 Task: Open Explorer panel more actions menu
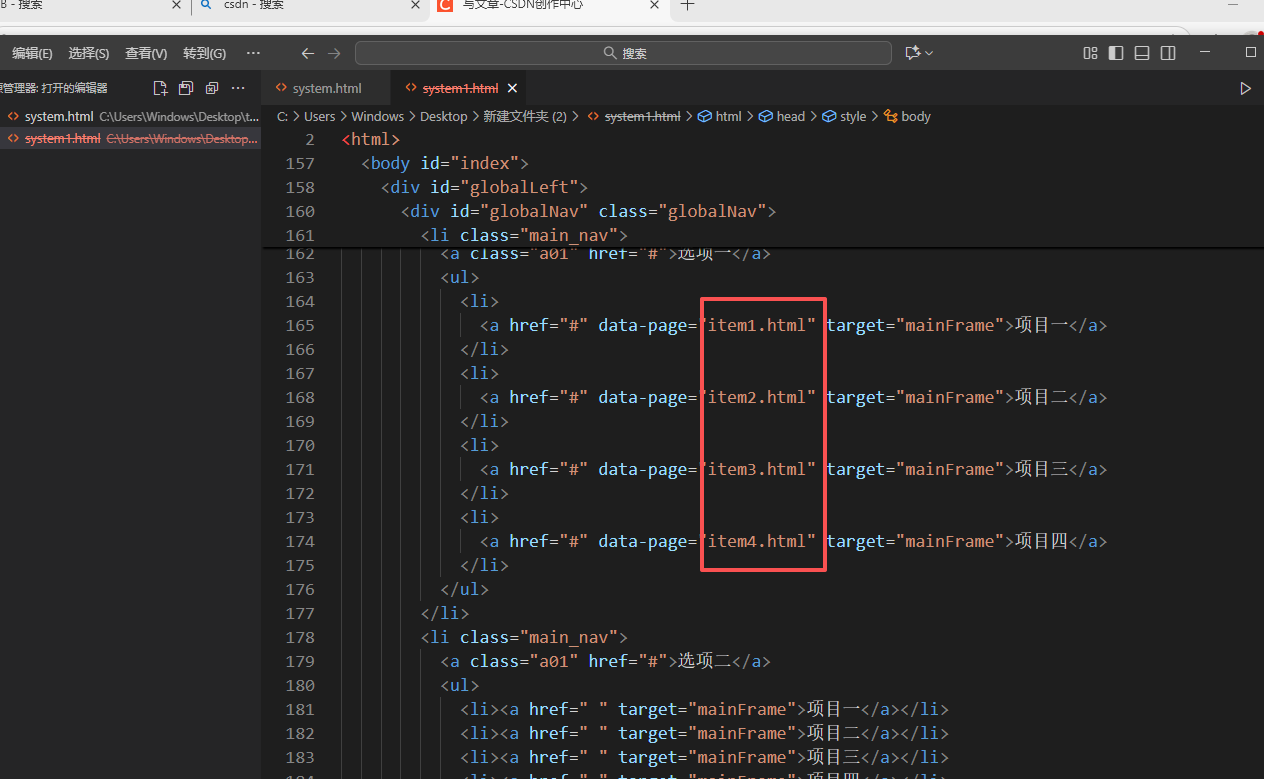(x=238, y=88)
